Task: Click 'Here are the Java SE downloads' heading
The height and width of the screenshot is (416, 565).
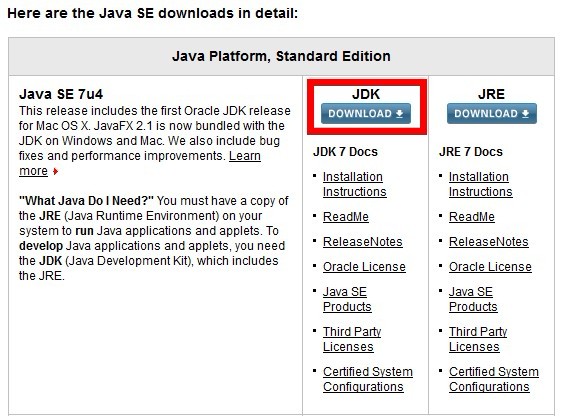Action: pyautogui.click(x=153, y=13)
